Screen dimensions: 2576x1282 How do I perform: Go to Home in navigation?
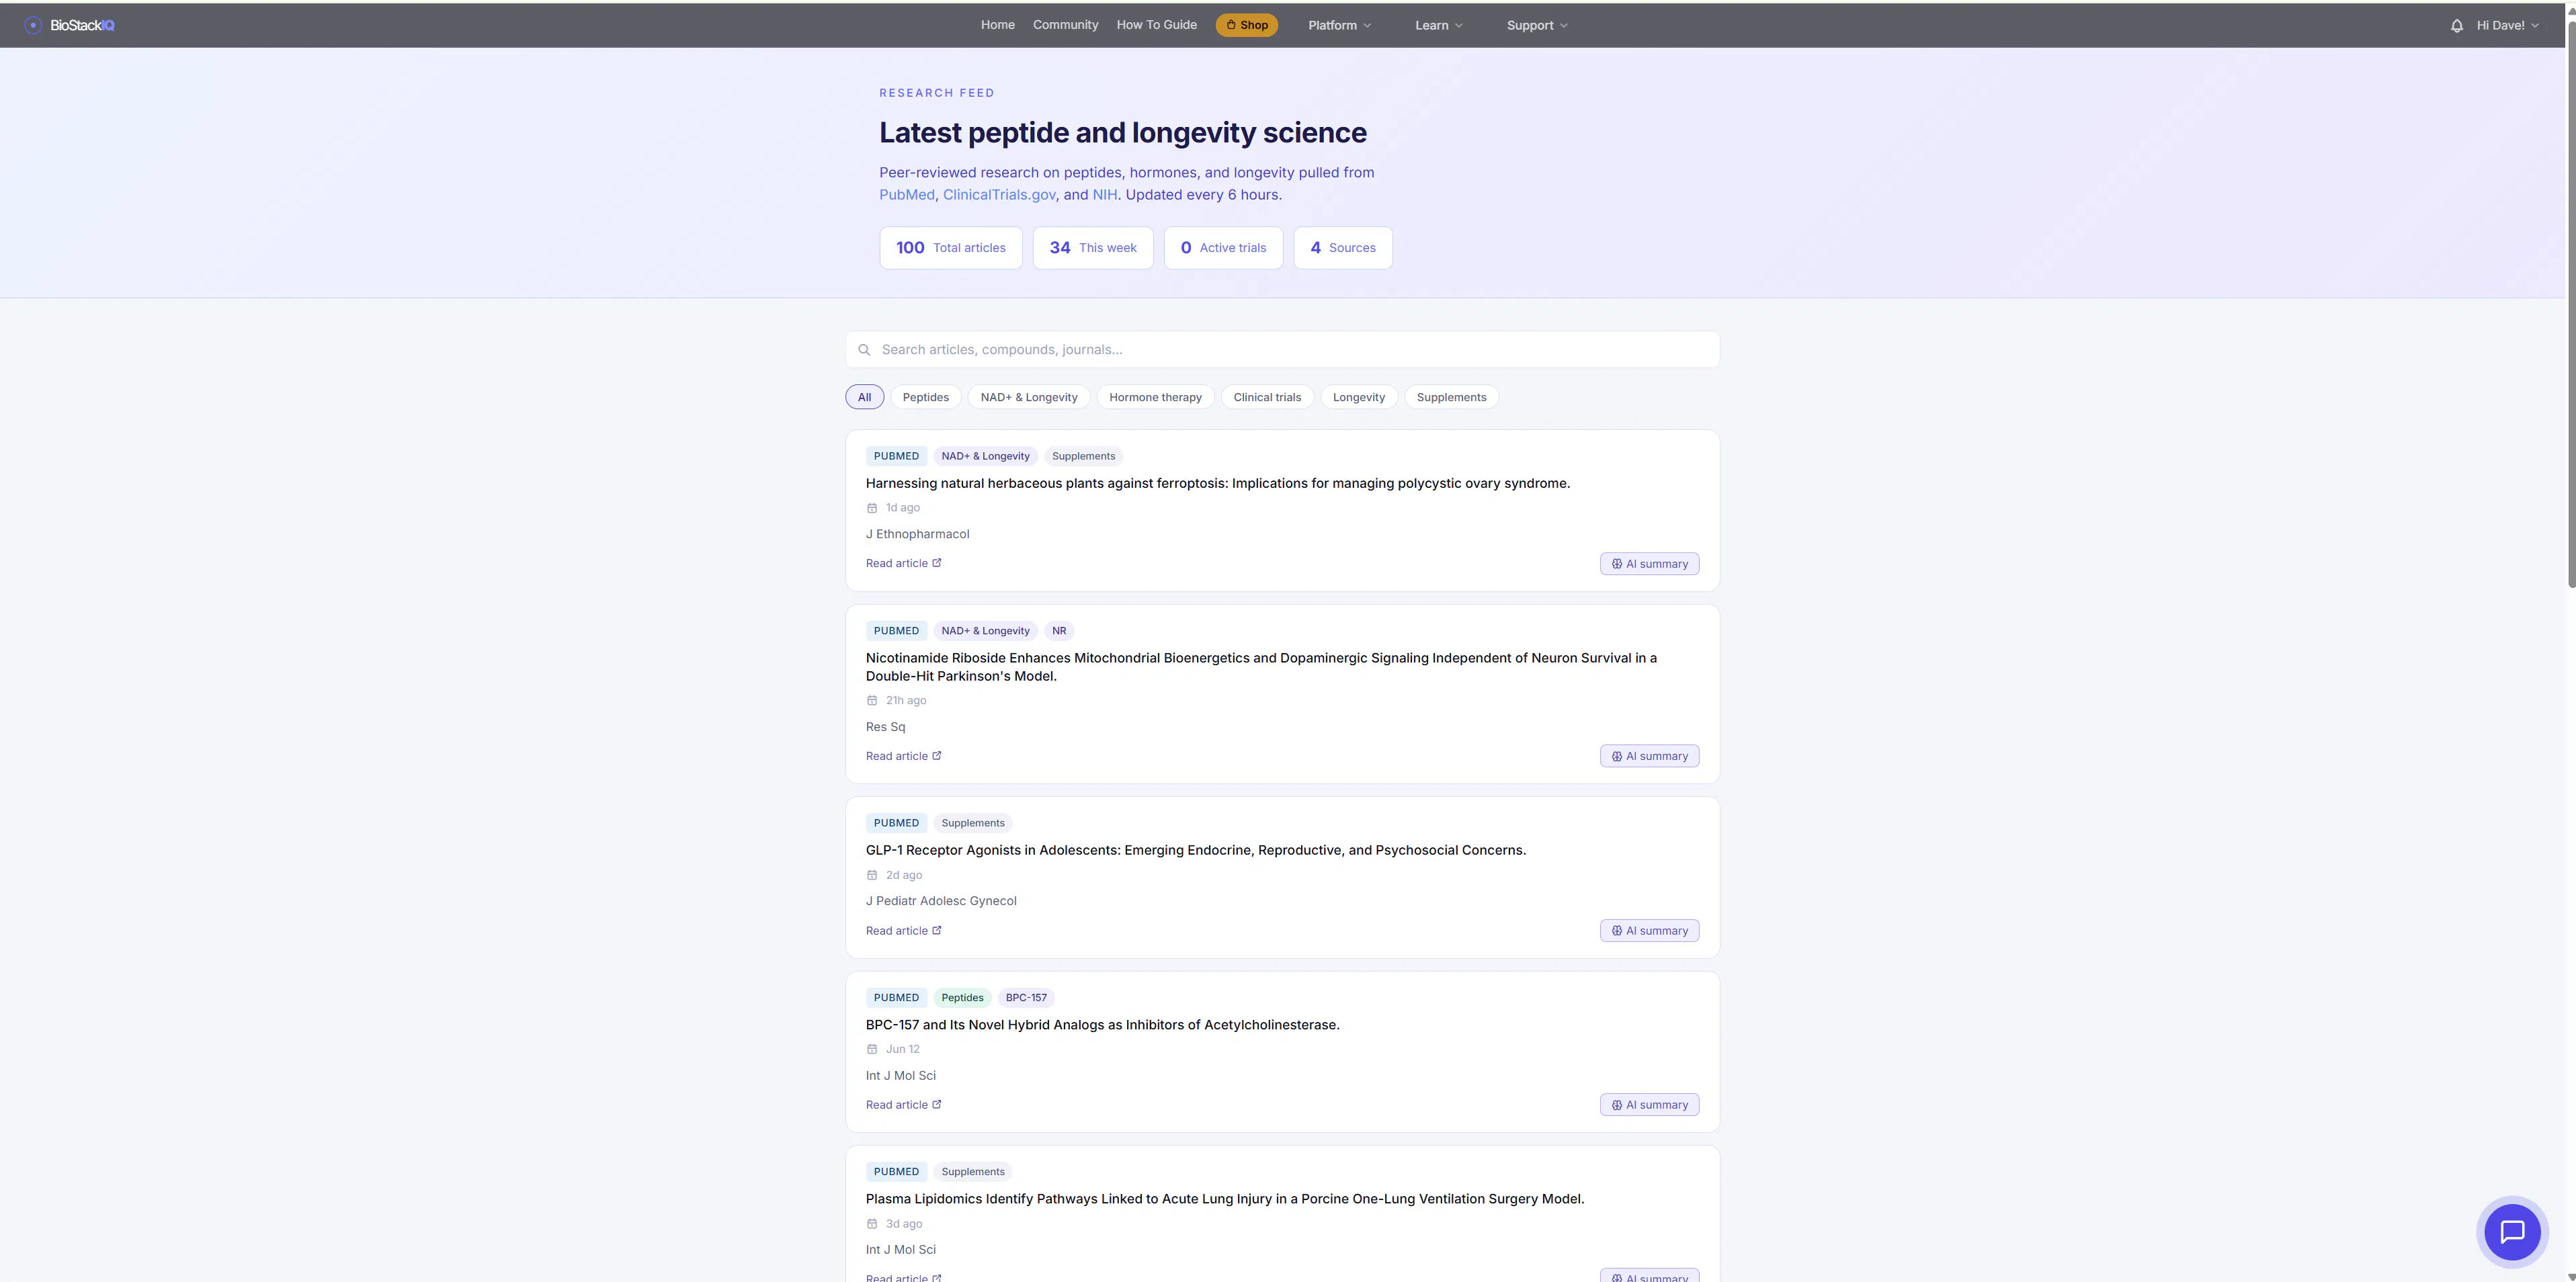click(997, 25)
